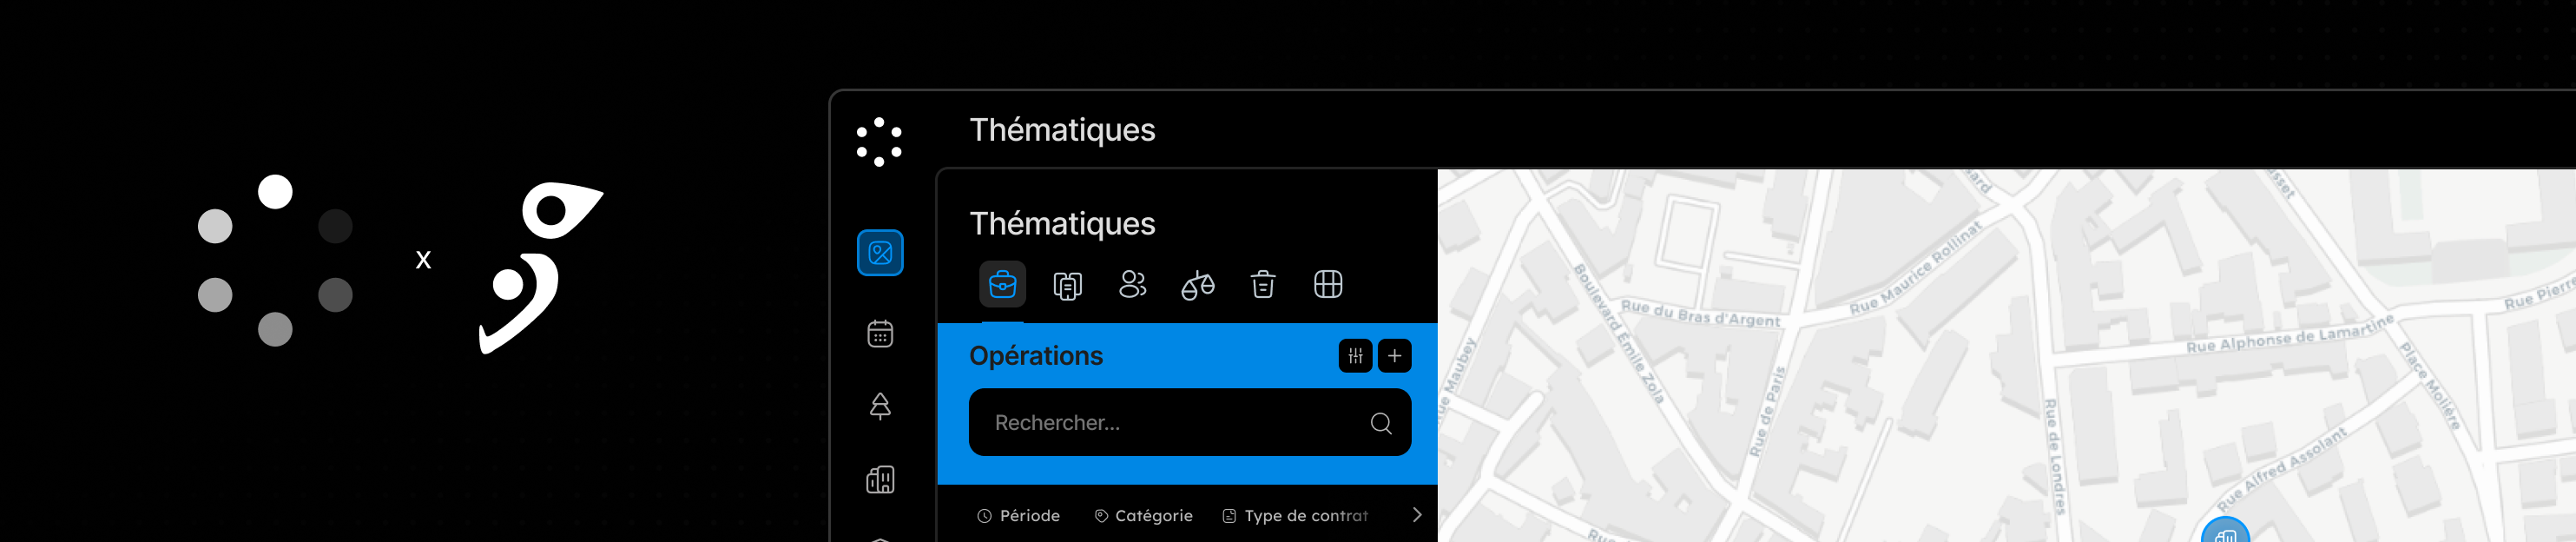Select the briefcase Opérations tab

(1002, 285)
